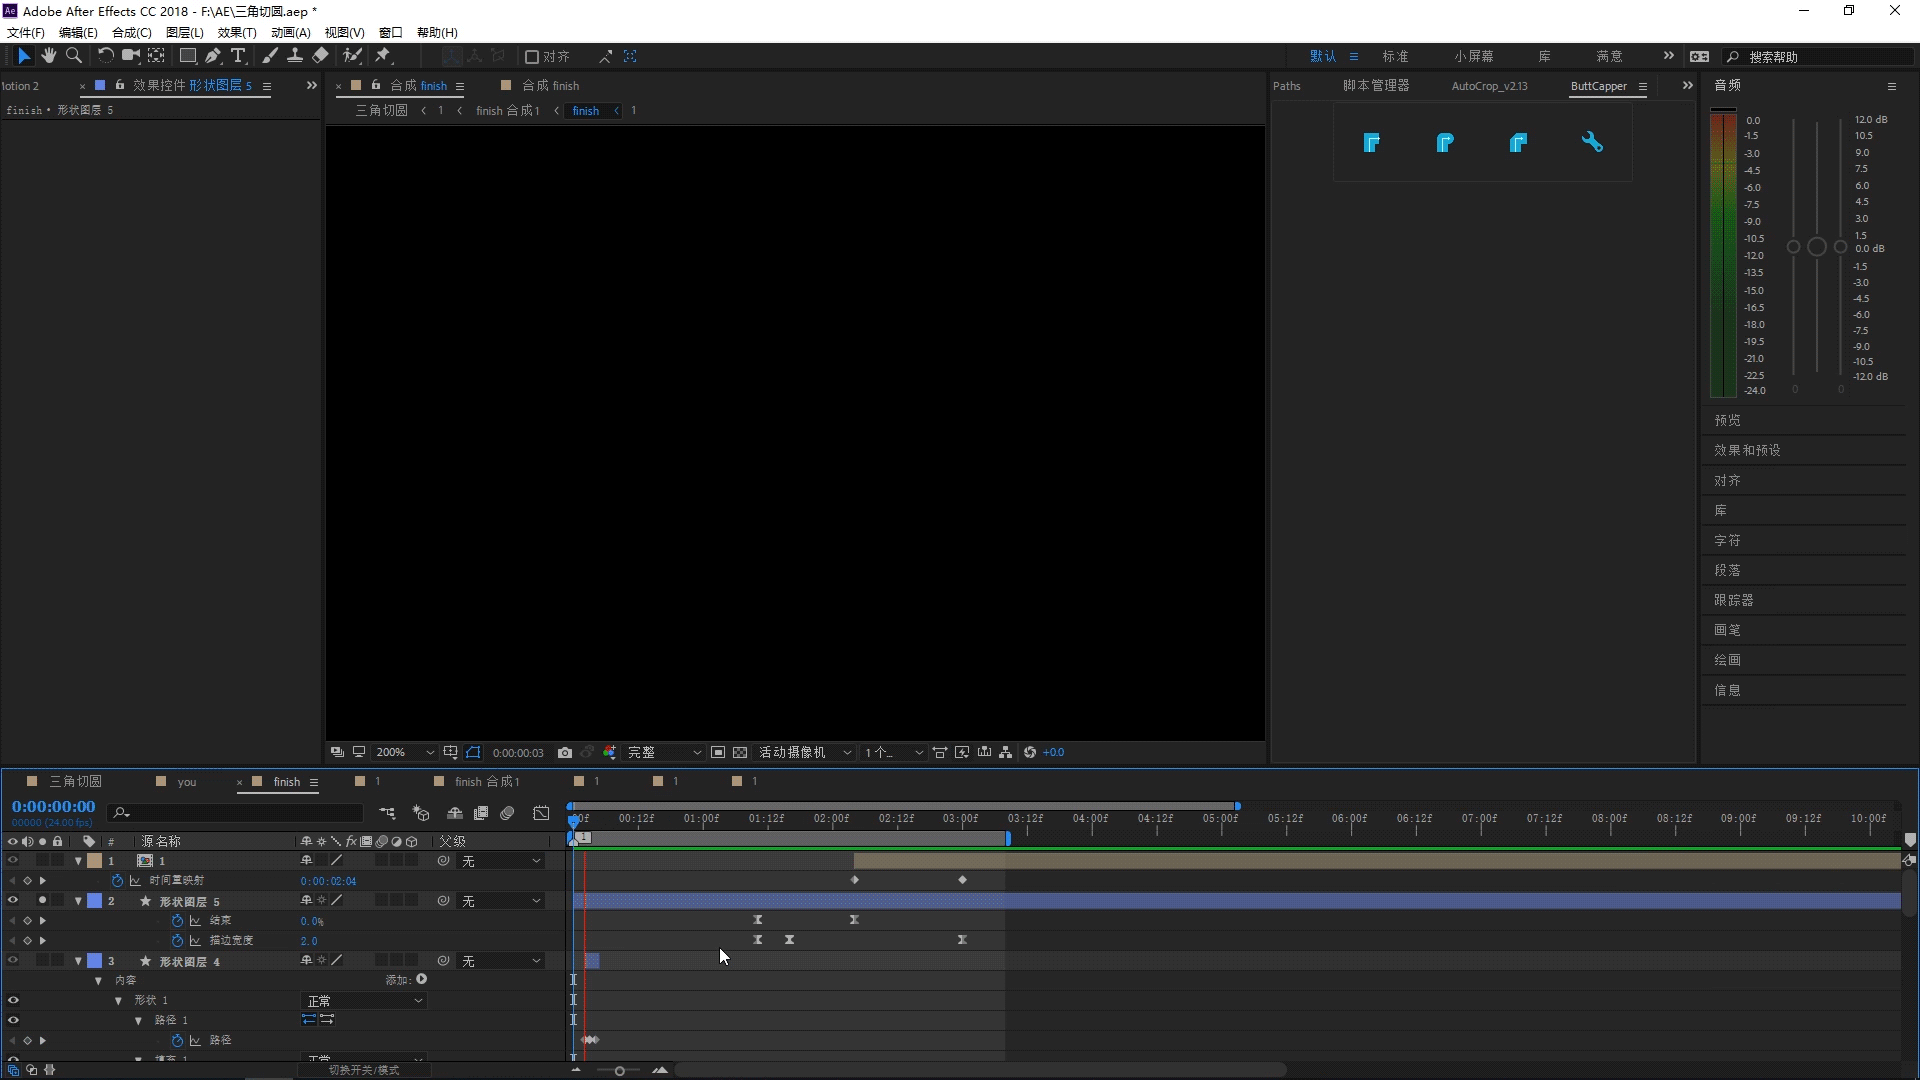Image resolution: width=1920 pixels, height=1080 pixels.
Task: Select the Clone Stamp tool
Action: point(295,56)
